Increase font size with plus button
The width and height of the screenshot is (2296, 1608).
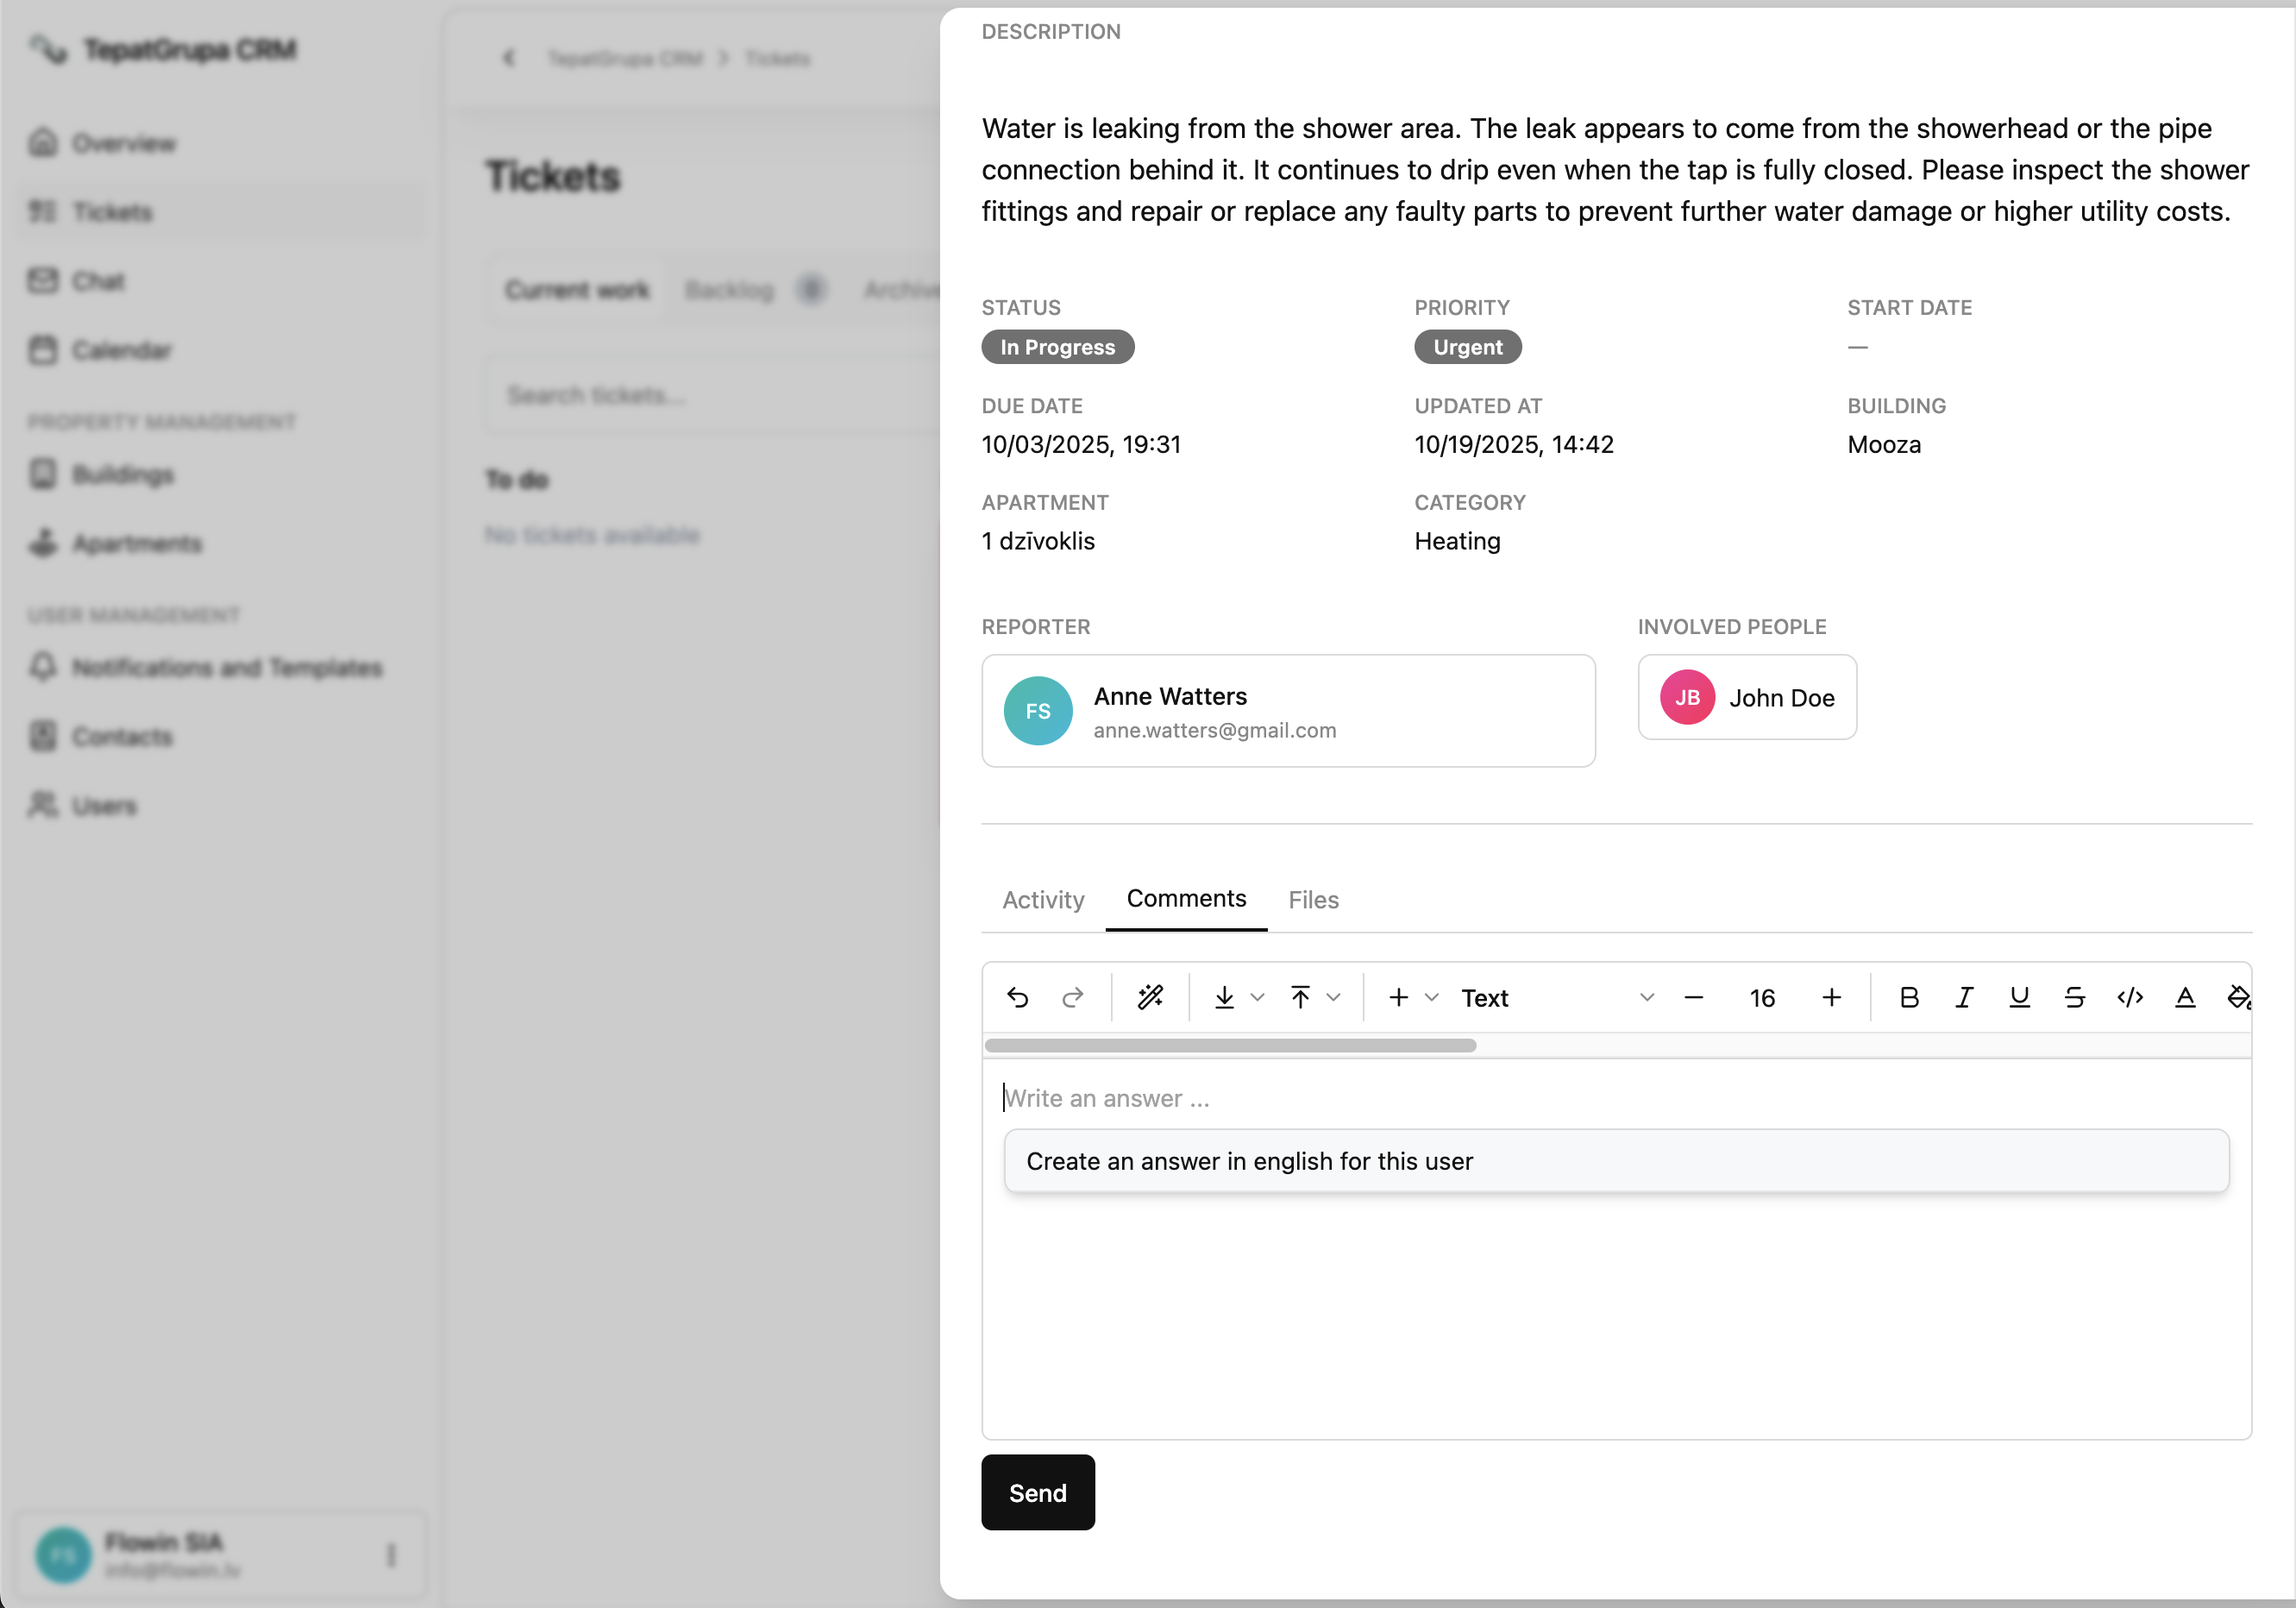pyautogui.click(x=1831, y=997)
